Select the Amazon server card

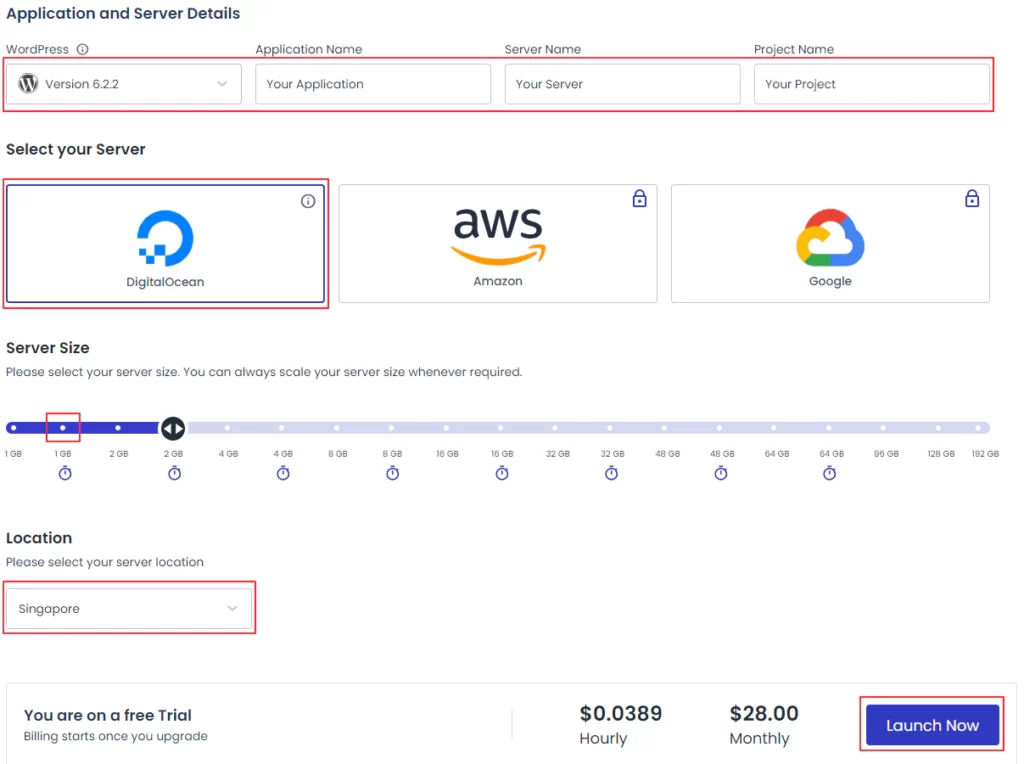tap(498, 244)
